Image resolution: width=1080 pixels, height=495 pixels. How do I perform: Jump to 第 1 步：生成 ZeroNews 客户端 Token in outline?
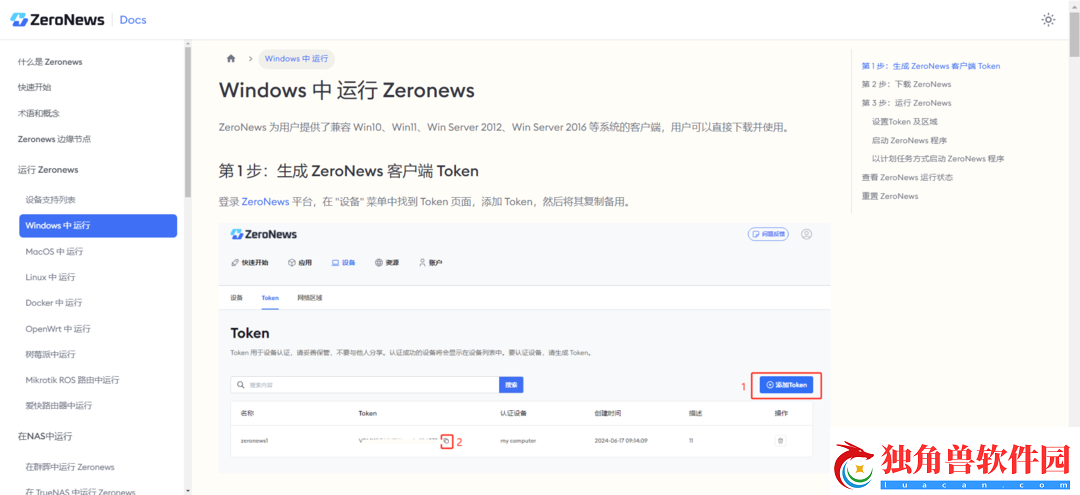click(x=931, y=66)
